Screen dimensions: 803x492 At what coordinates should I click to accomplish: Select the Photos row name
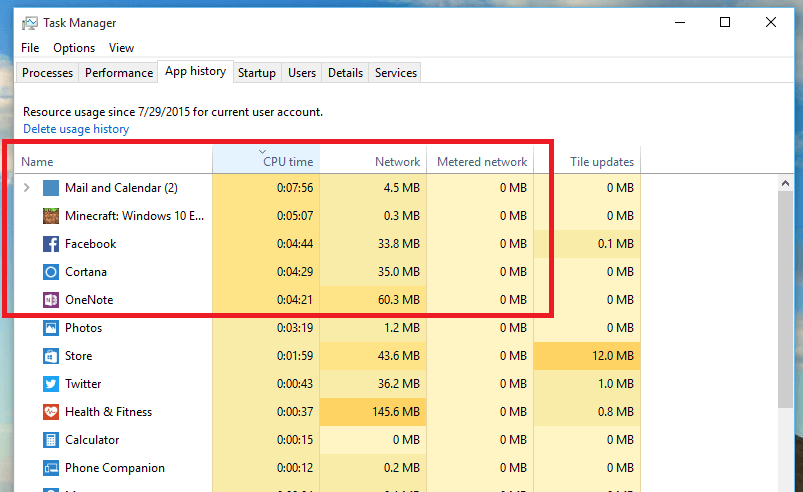click(x=83, y=328)
